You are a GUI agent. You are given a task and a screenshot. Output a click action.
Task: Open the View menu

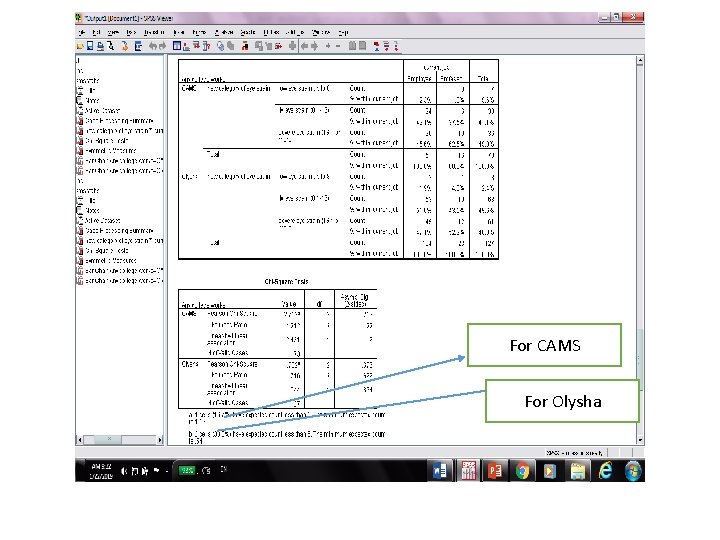point(113,32)
